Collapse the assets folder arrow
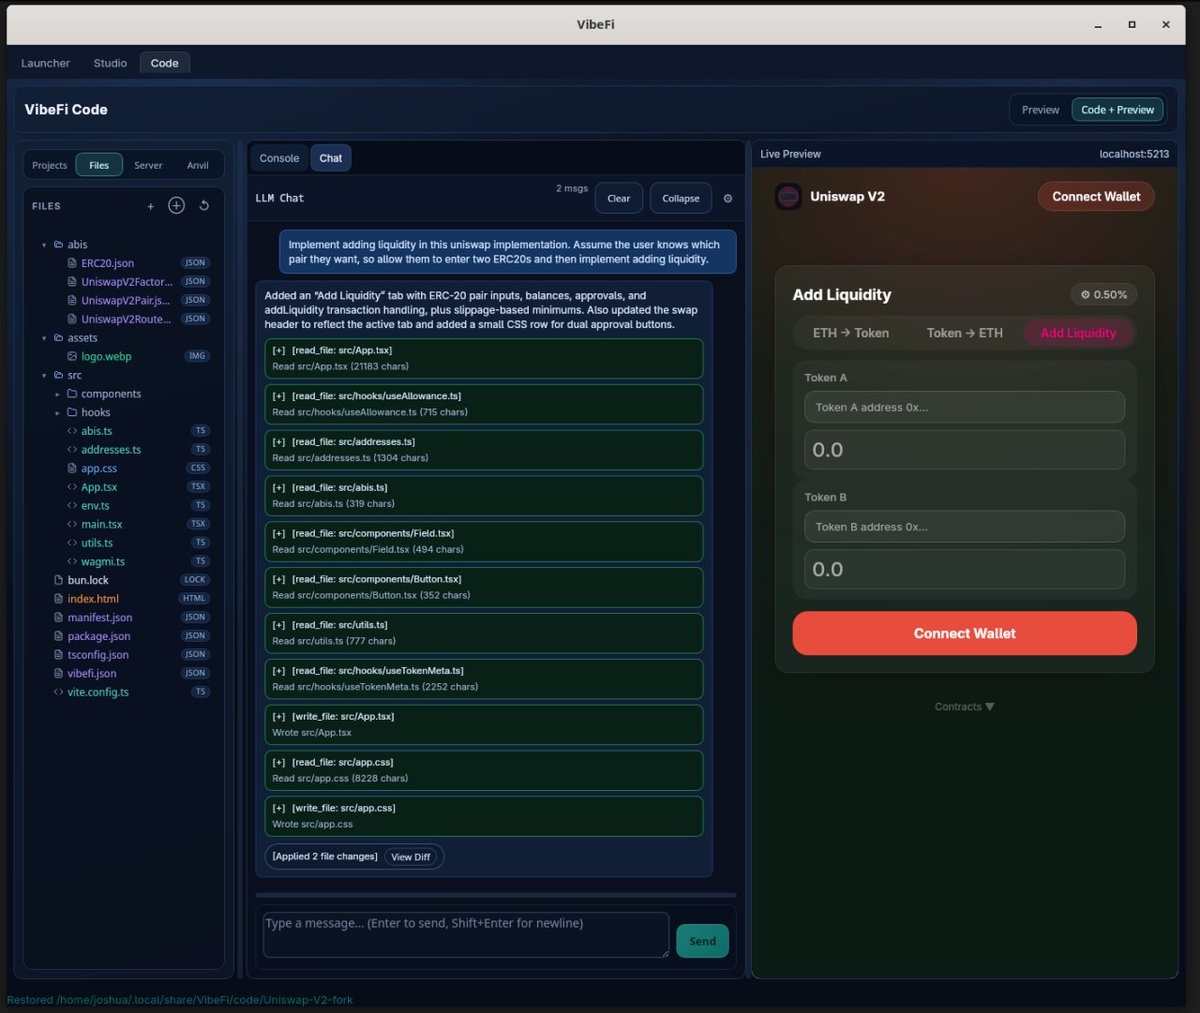1200x1013 pixels. click(45, 338)
